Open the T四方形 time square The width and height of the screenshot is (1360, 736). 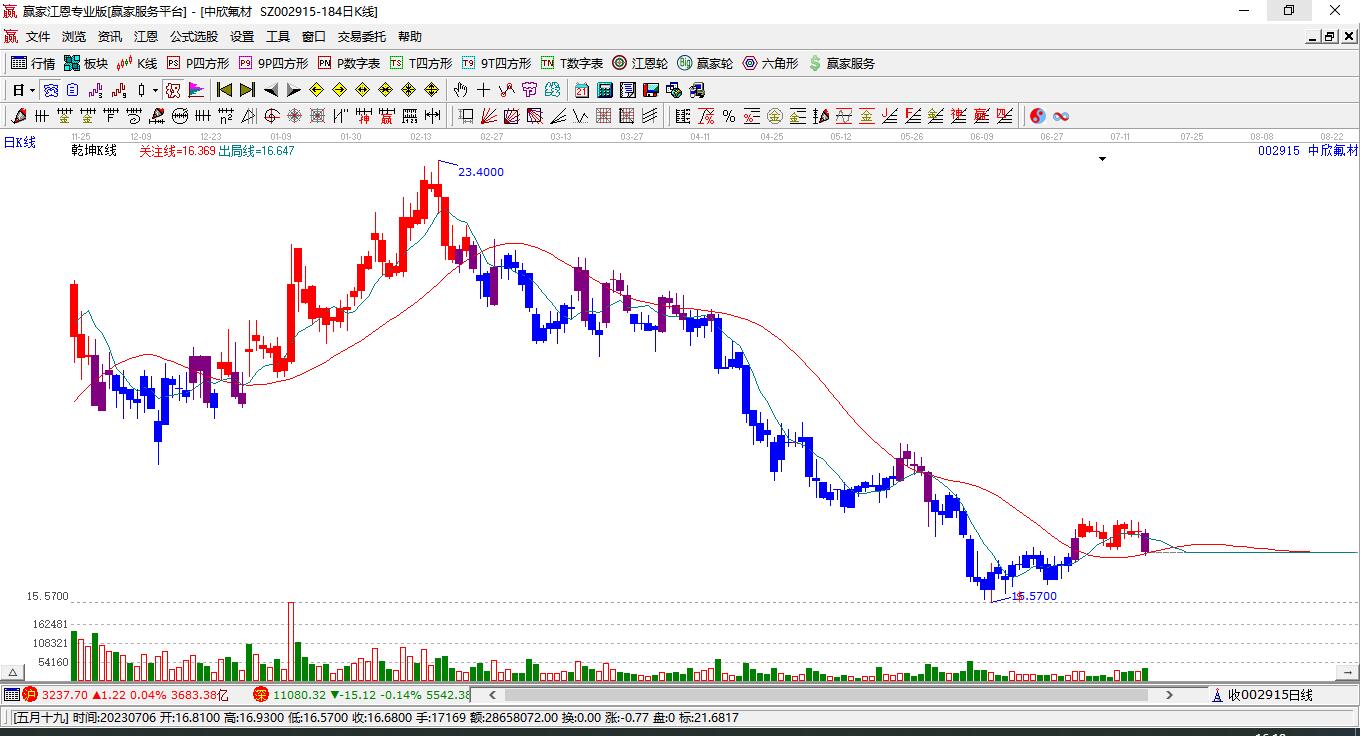(421, 63)
